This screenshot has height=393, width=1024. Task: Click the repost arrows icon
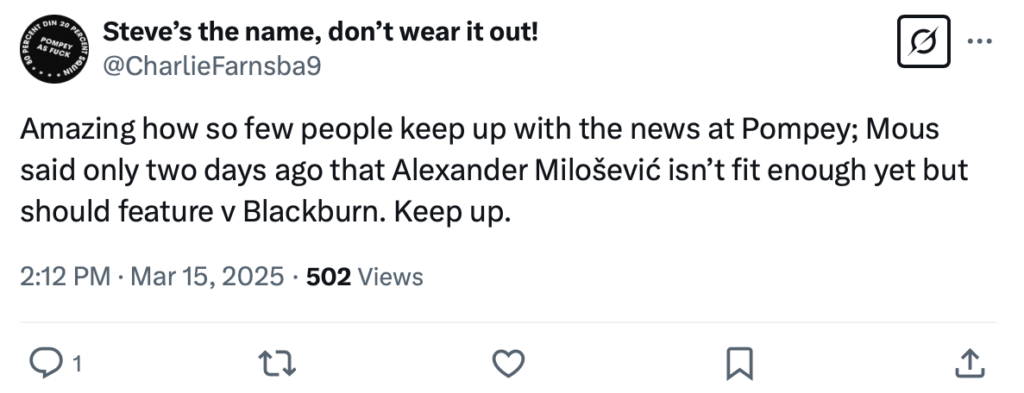point(277,363)
